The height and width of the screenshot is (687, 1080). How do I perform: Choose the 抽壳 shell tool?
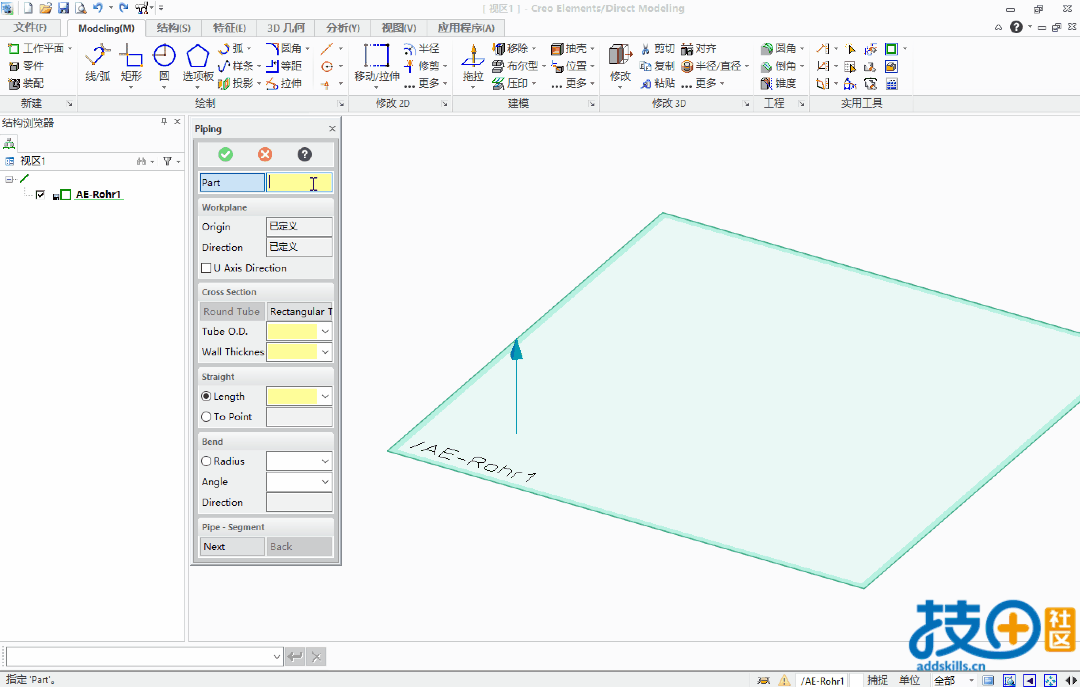point(570,48)
